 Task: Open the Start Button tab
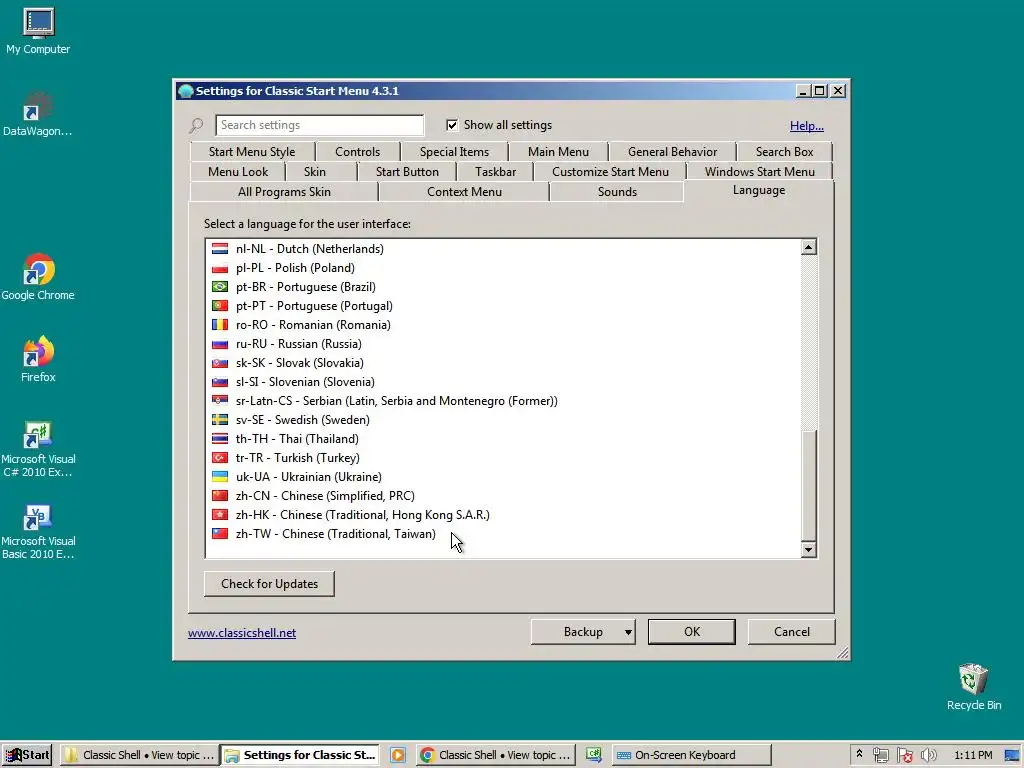tap(407, 172)
